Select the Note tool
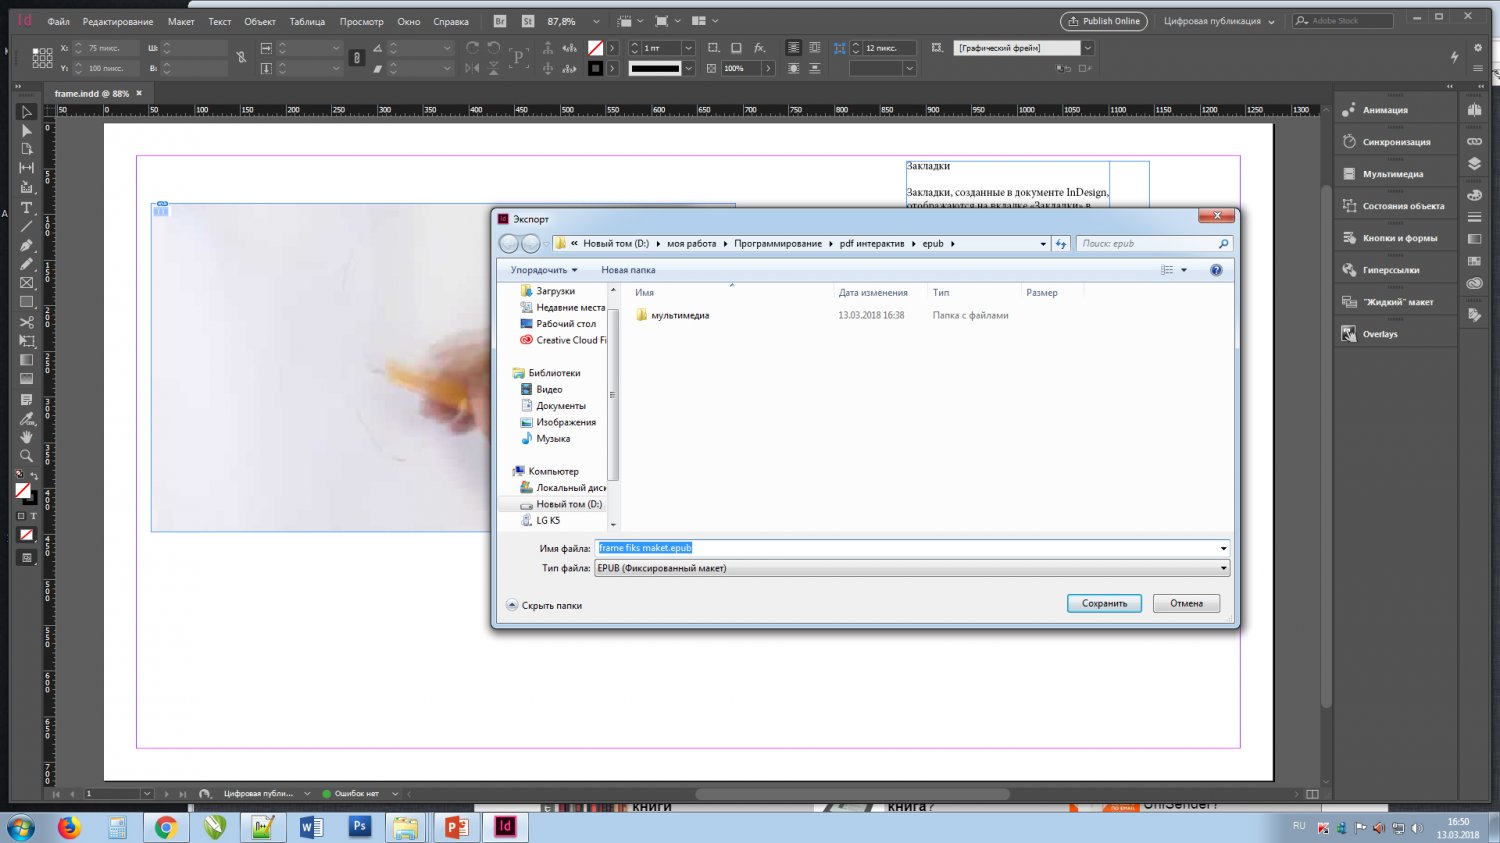Image resolution: width=1500 pixels, height=843 pixels. 27,399
